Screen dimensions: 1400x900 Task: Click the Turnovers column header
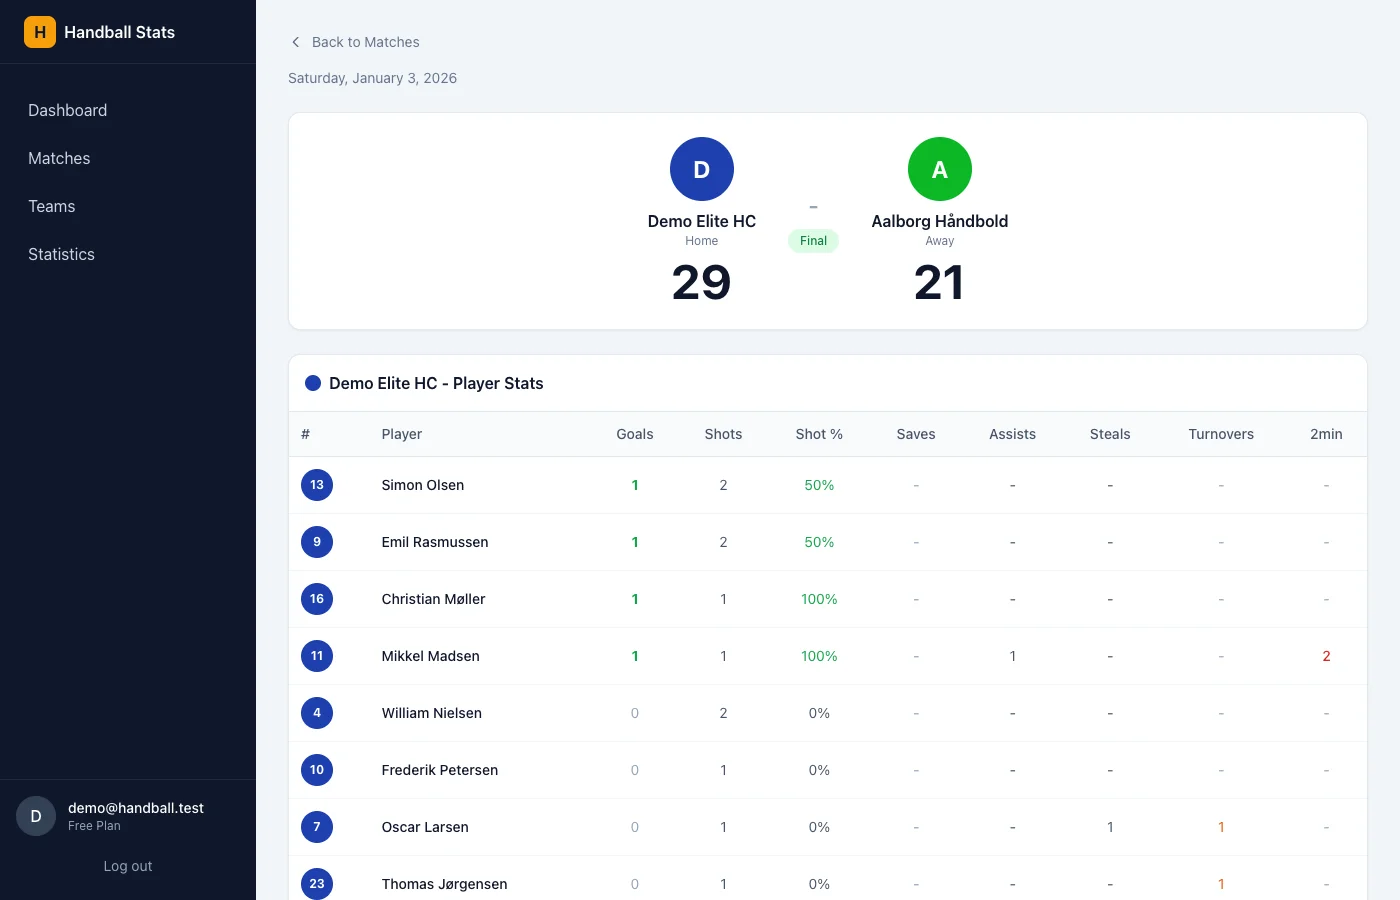1220,434
